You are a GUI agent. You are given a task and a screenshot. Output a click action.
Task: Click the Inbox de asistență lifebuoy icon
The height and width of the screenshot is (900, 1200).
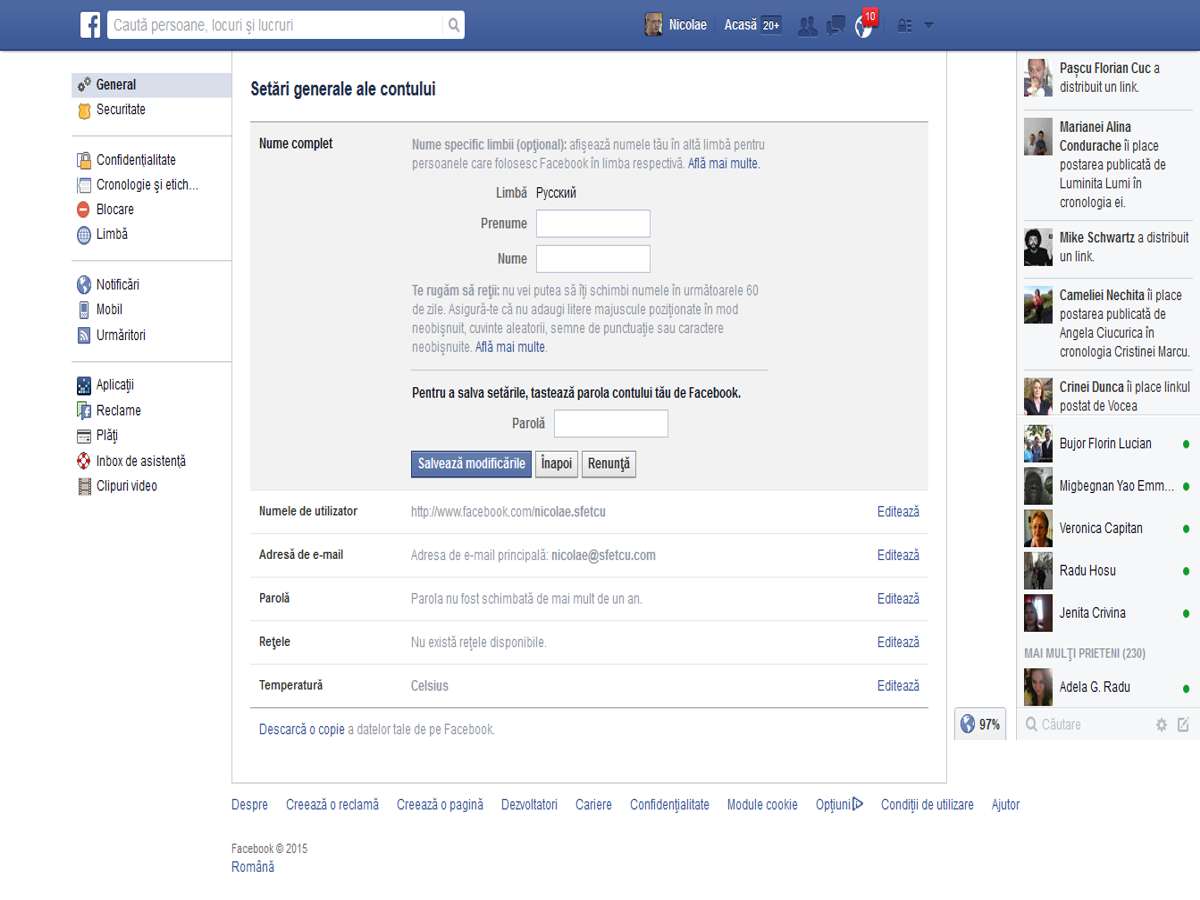(x=84, y=461)
